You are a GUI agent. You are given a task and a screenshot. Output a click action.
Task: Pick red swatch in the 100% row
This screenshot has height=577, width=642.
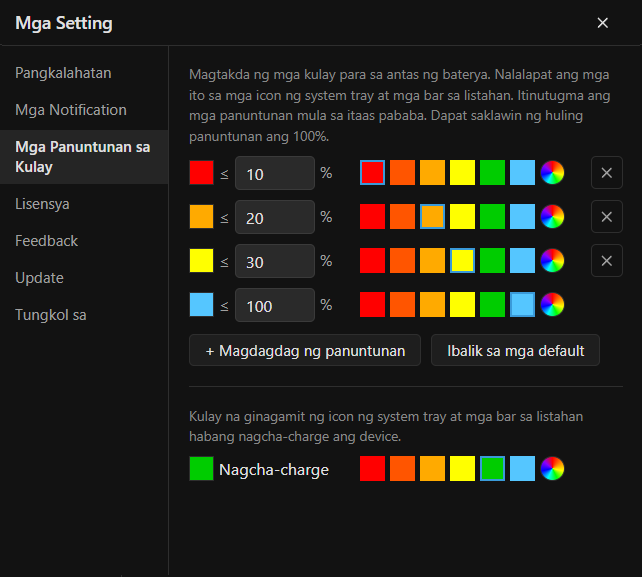[x=372, y=304]
